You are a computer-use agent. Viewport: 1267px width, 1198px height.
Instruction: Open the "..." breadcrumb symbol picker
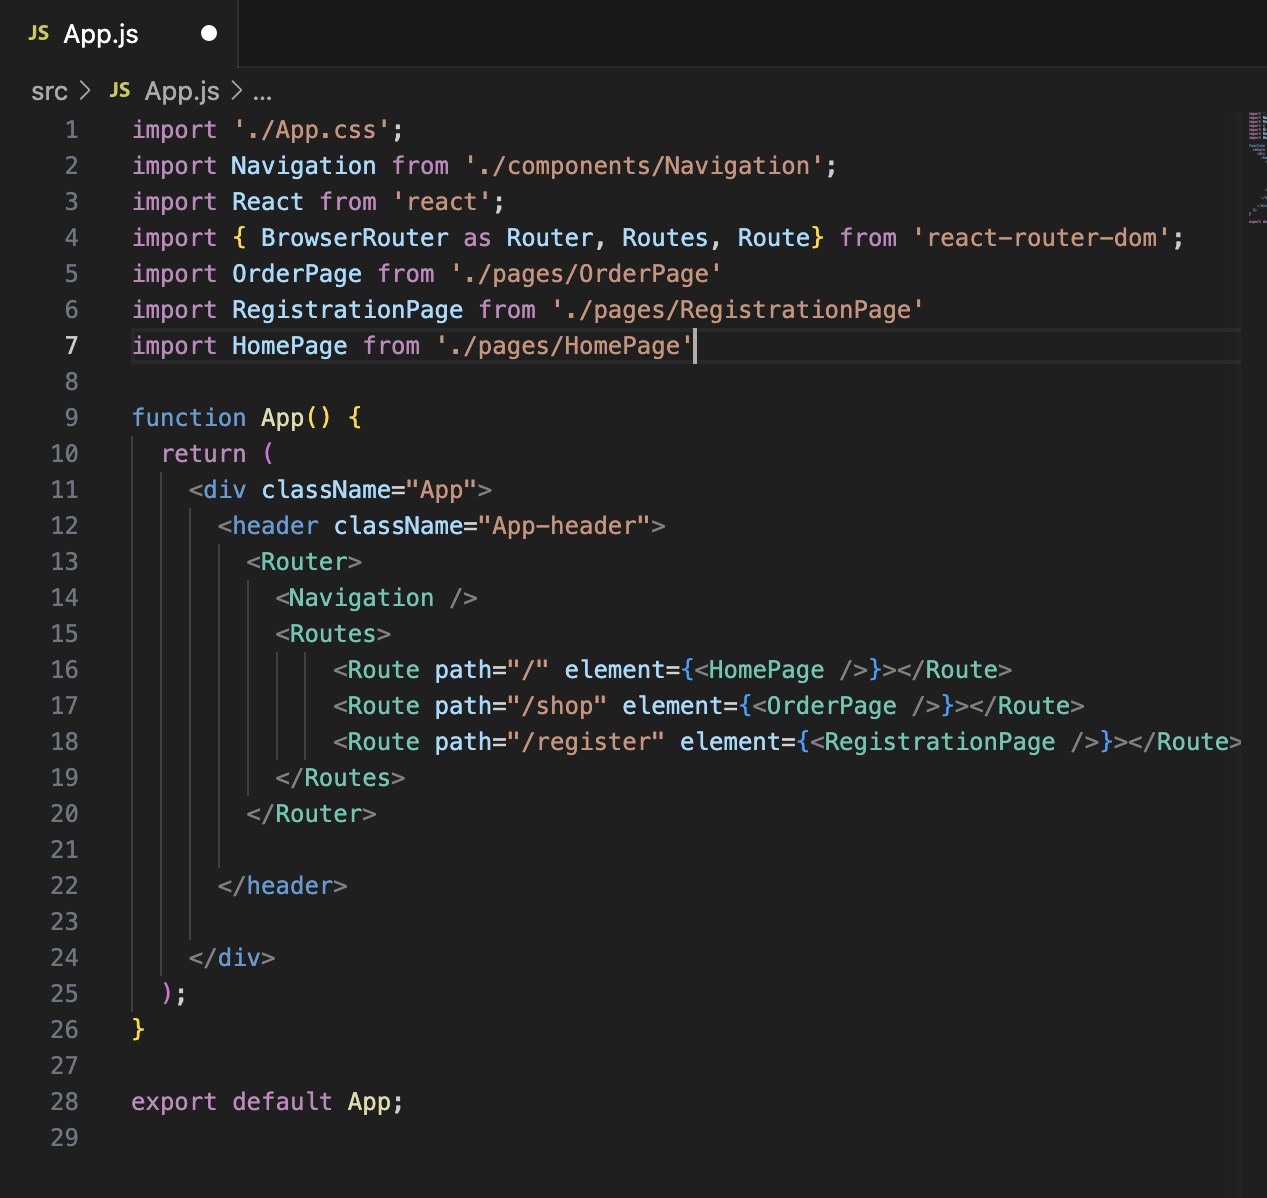[x=261, y=92]
